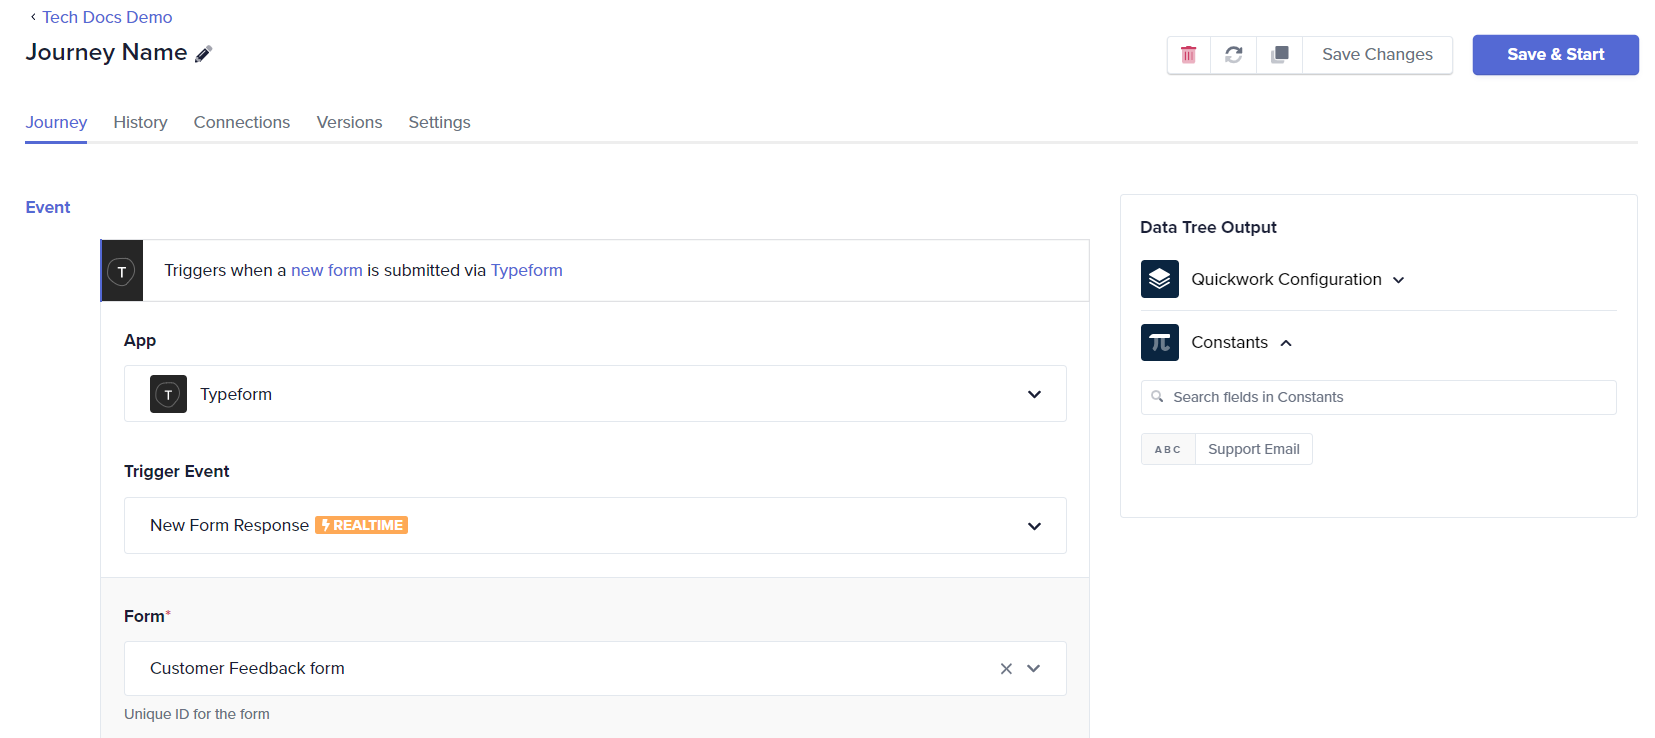This screenshot has width=1655, height=738.
Task: Click the Typeform logo inside the App field
Action: click(168, 394)
